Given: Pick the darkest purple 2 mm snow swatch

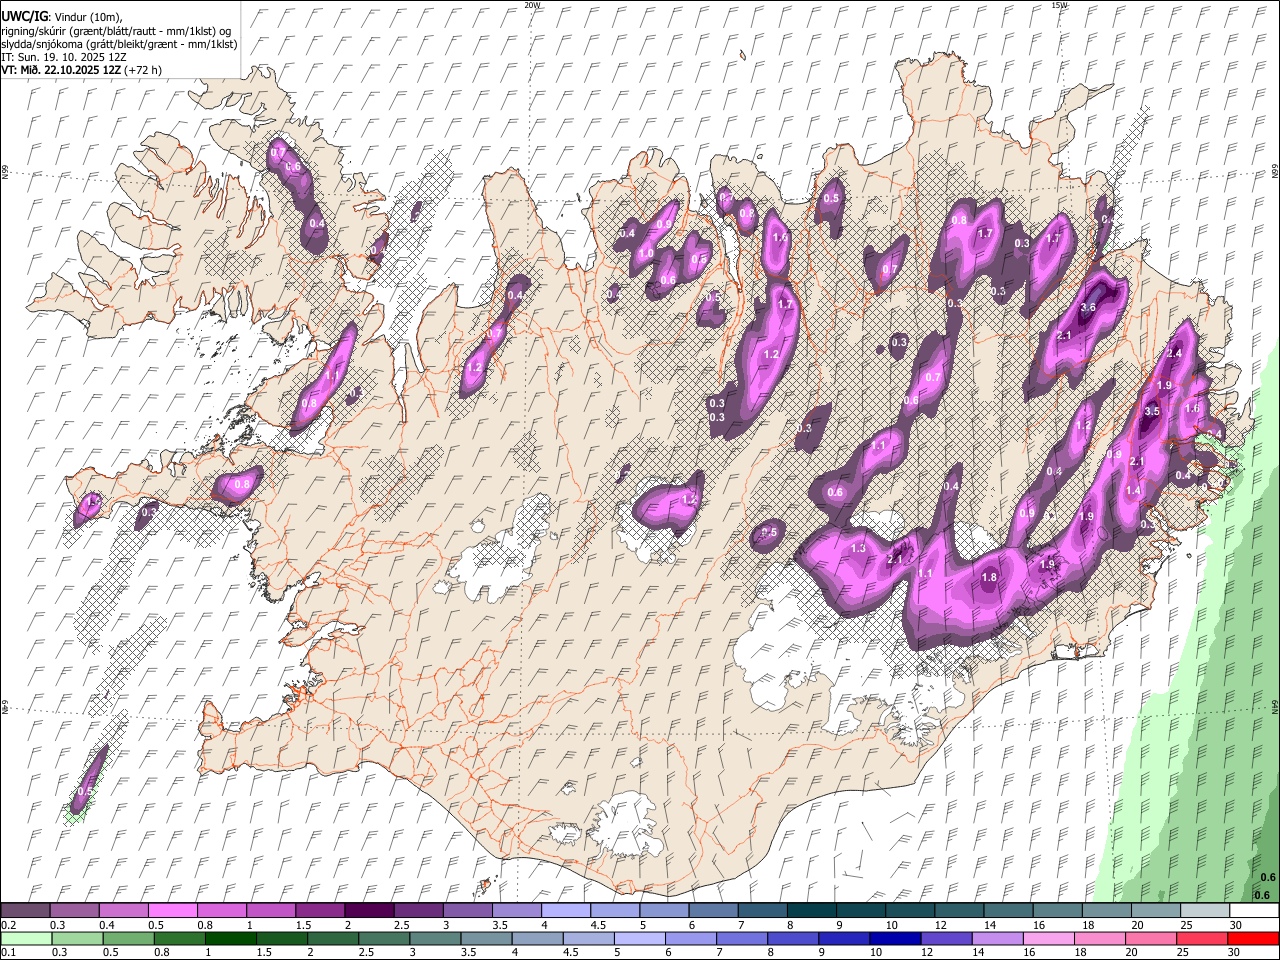Looking at the screenshot, I should 368,910.
